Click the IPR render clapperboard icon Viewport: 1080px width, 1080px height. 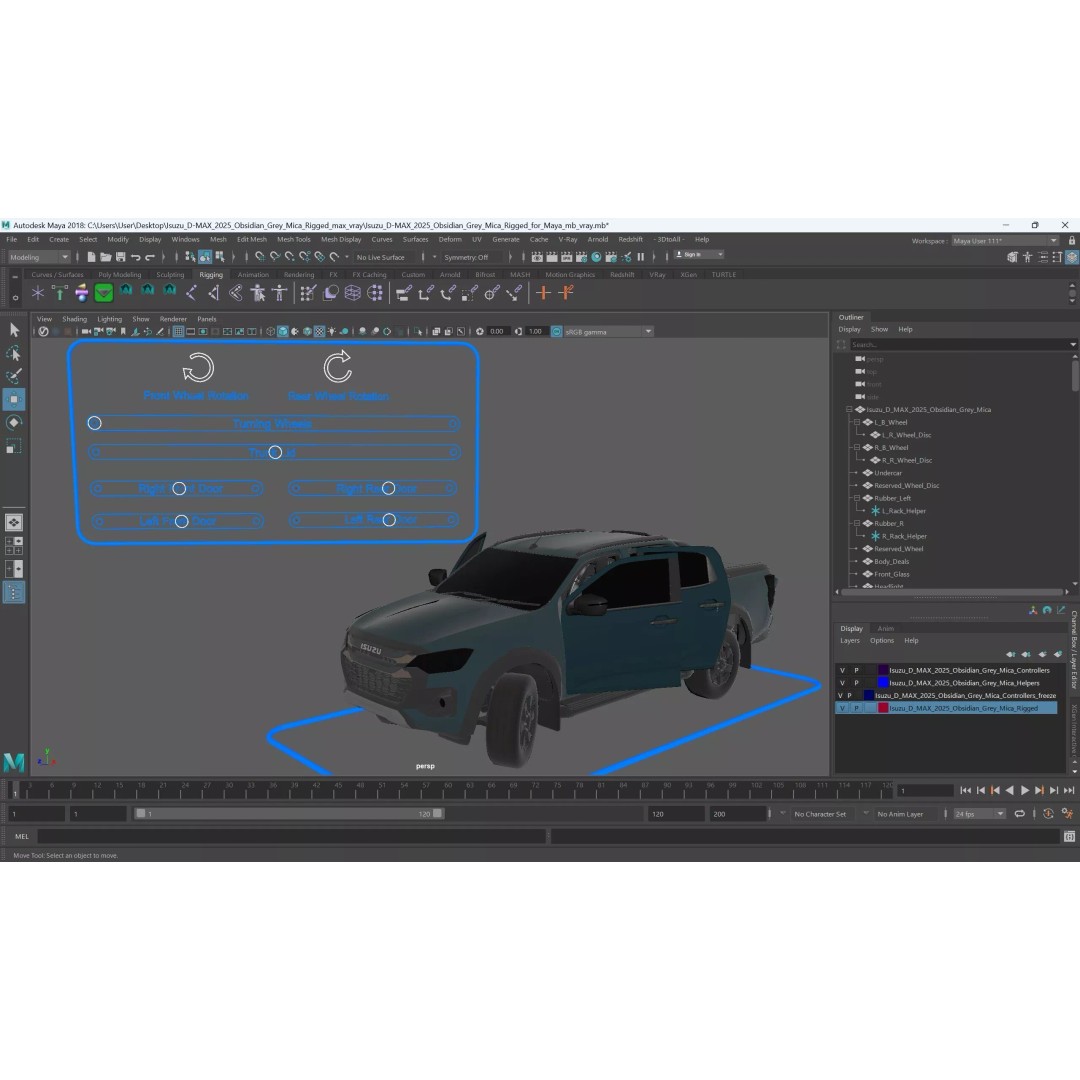coord(566,257)
